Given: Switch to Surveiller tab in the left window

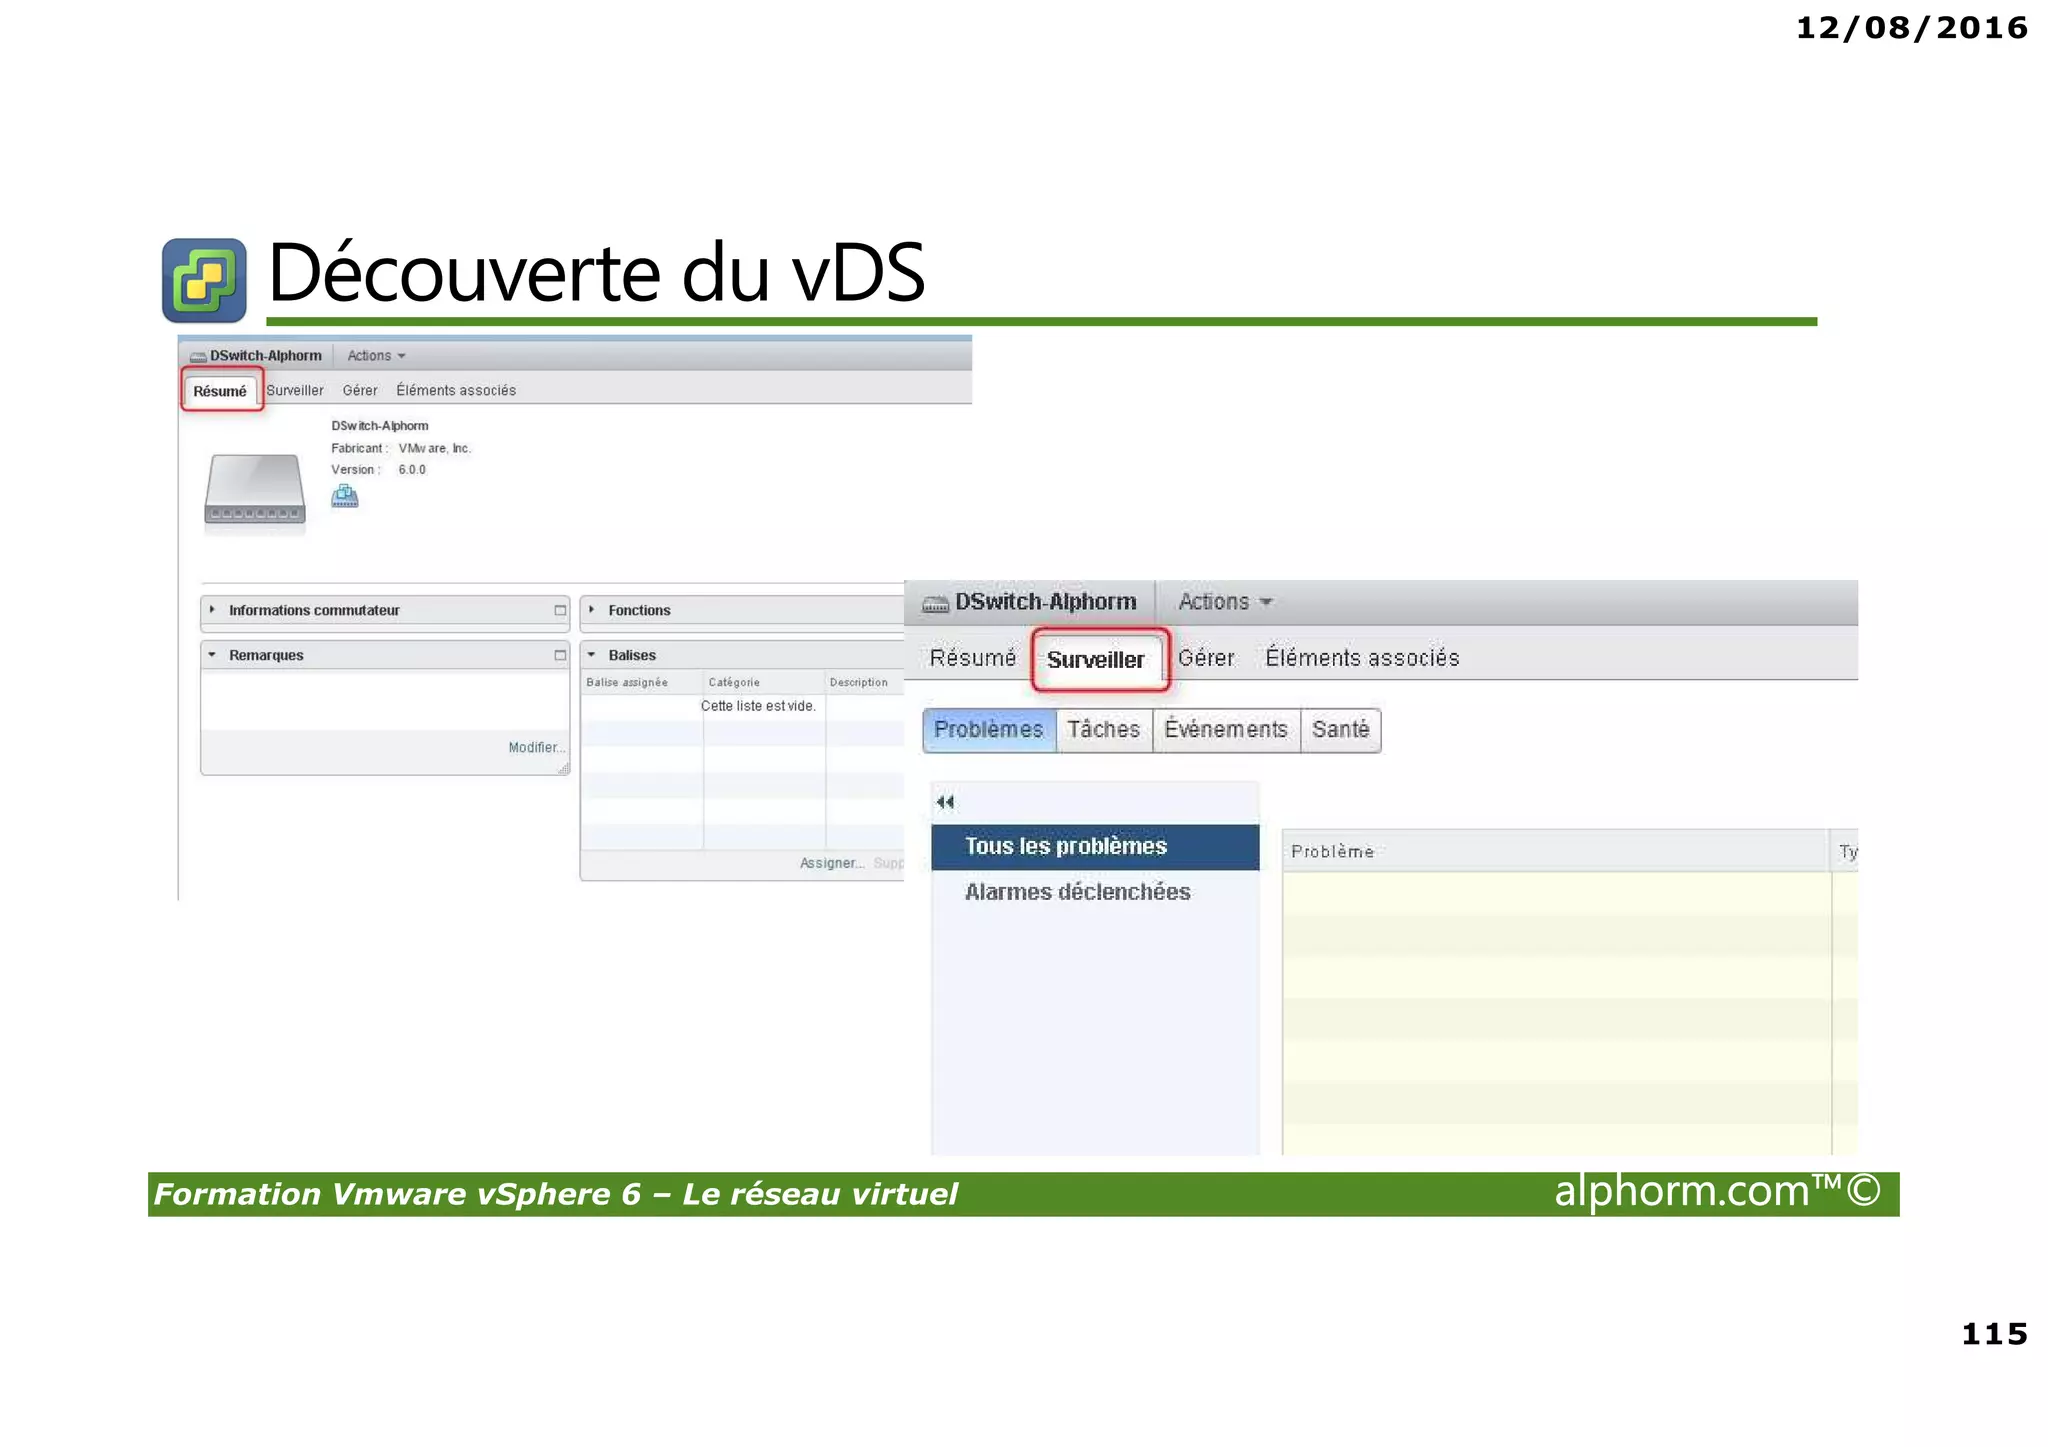Looking at the screenshot, I should 295,390.
